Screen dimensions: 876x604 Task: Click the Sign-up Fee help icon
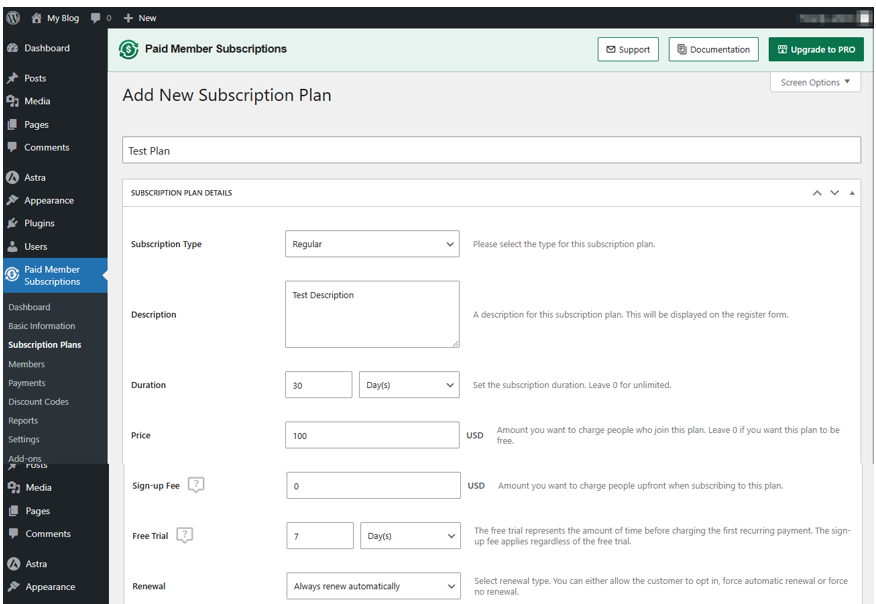[195, 485]
